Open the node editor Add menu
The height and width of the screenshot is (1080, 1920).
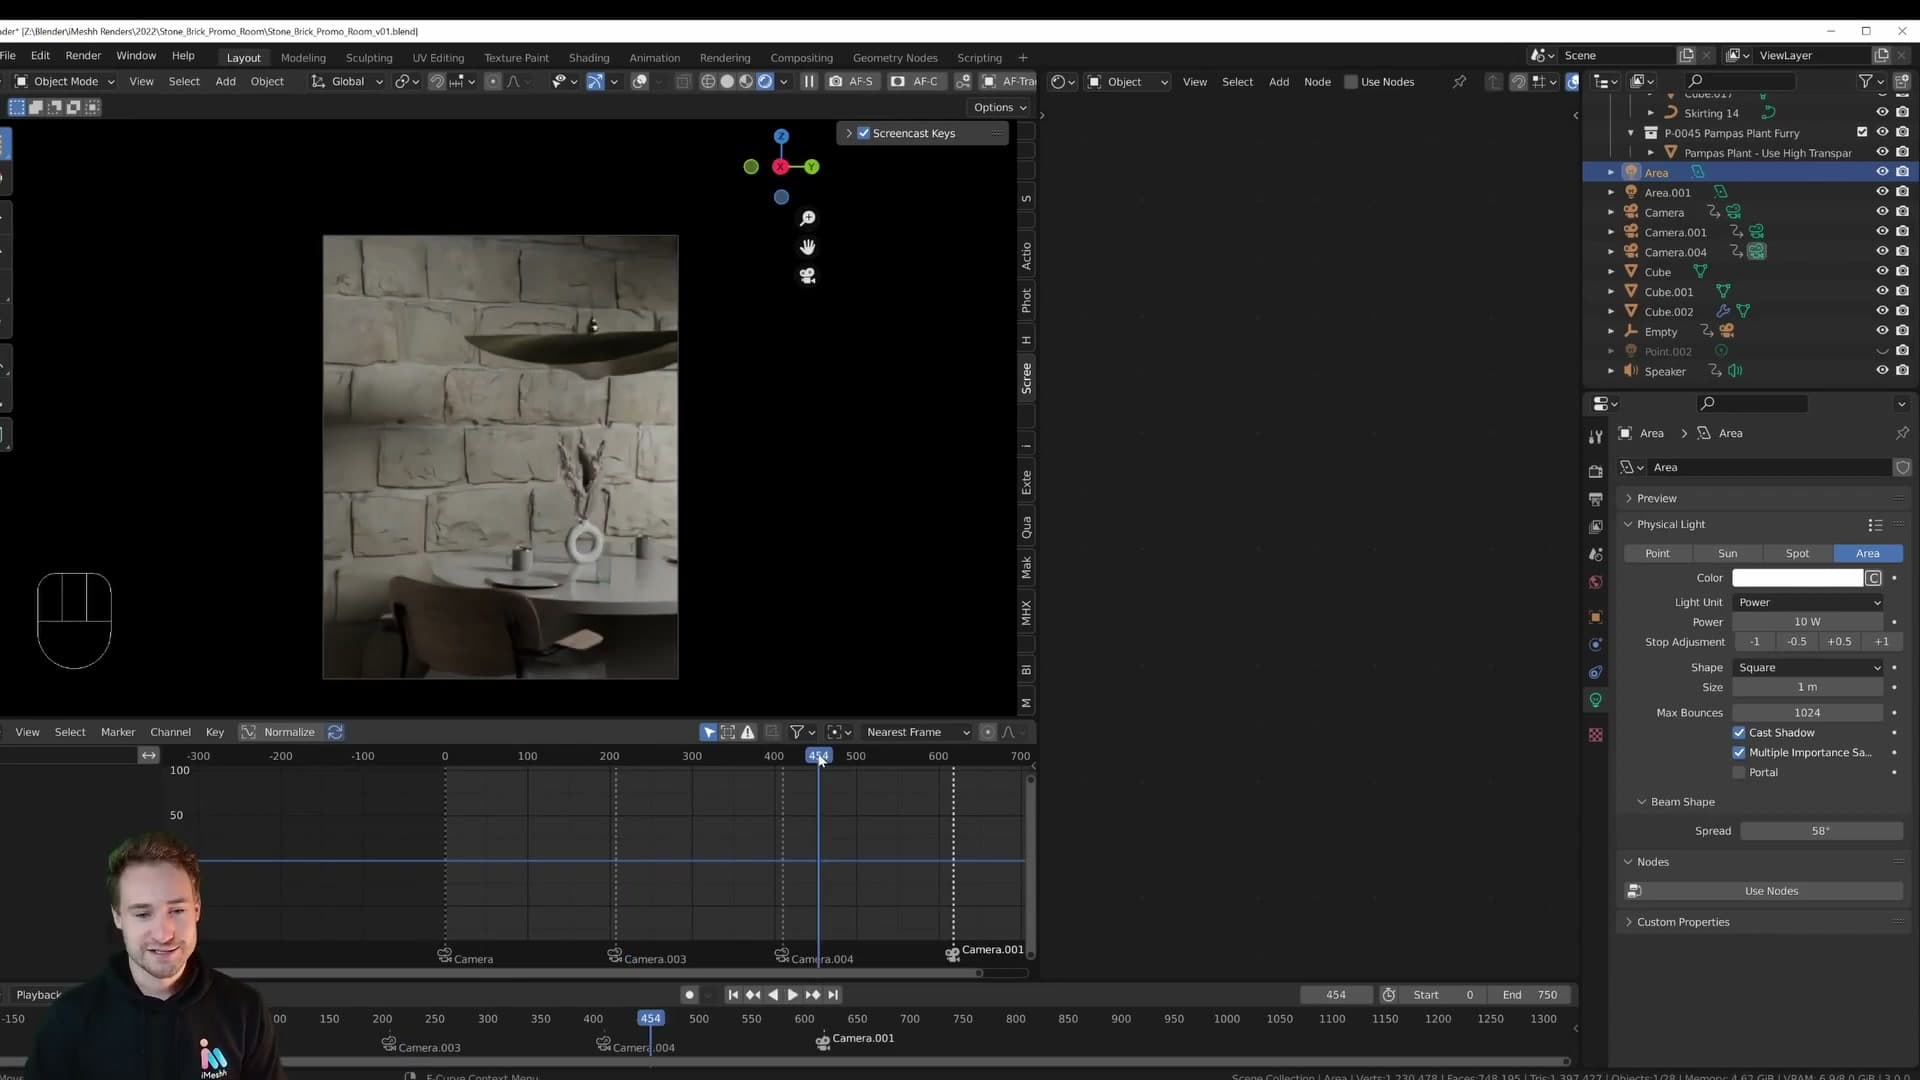[1279, 82]
